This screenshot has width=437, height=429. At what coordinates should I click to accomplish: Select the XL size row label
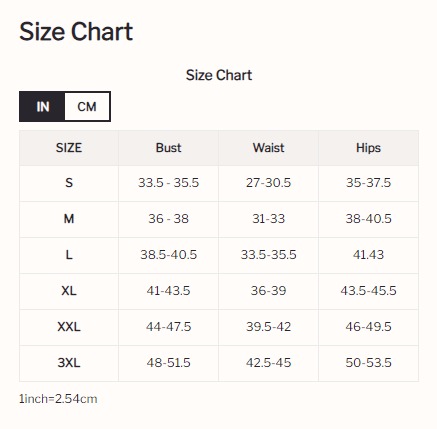click(69, 291)
